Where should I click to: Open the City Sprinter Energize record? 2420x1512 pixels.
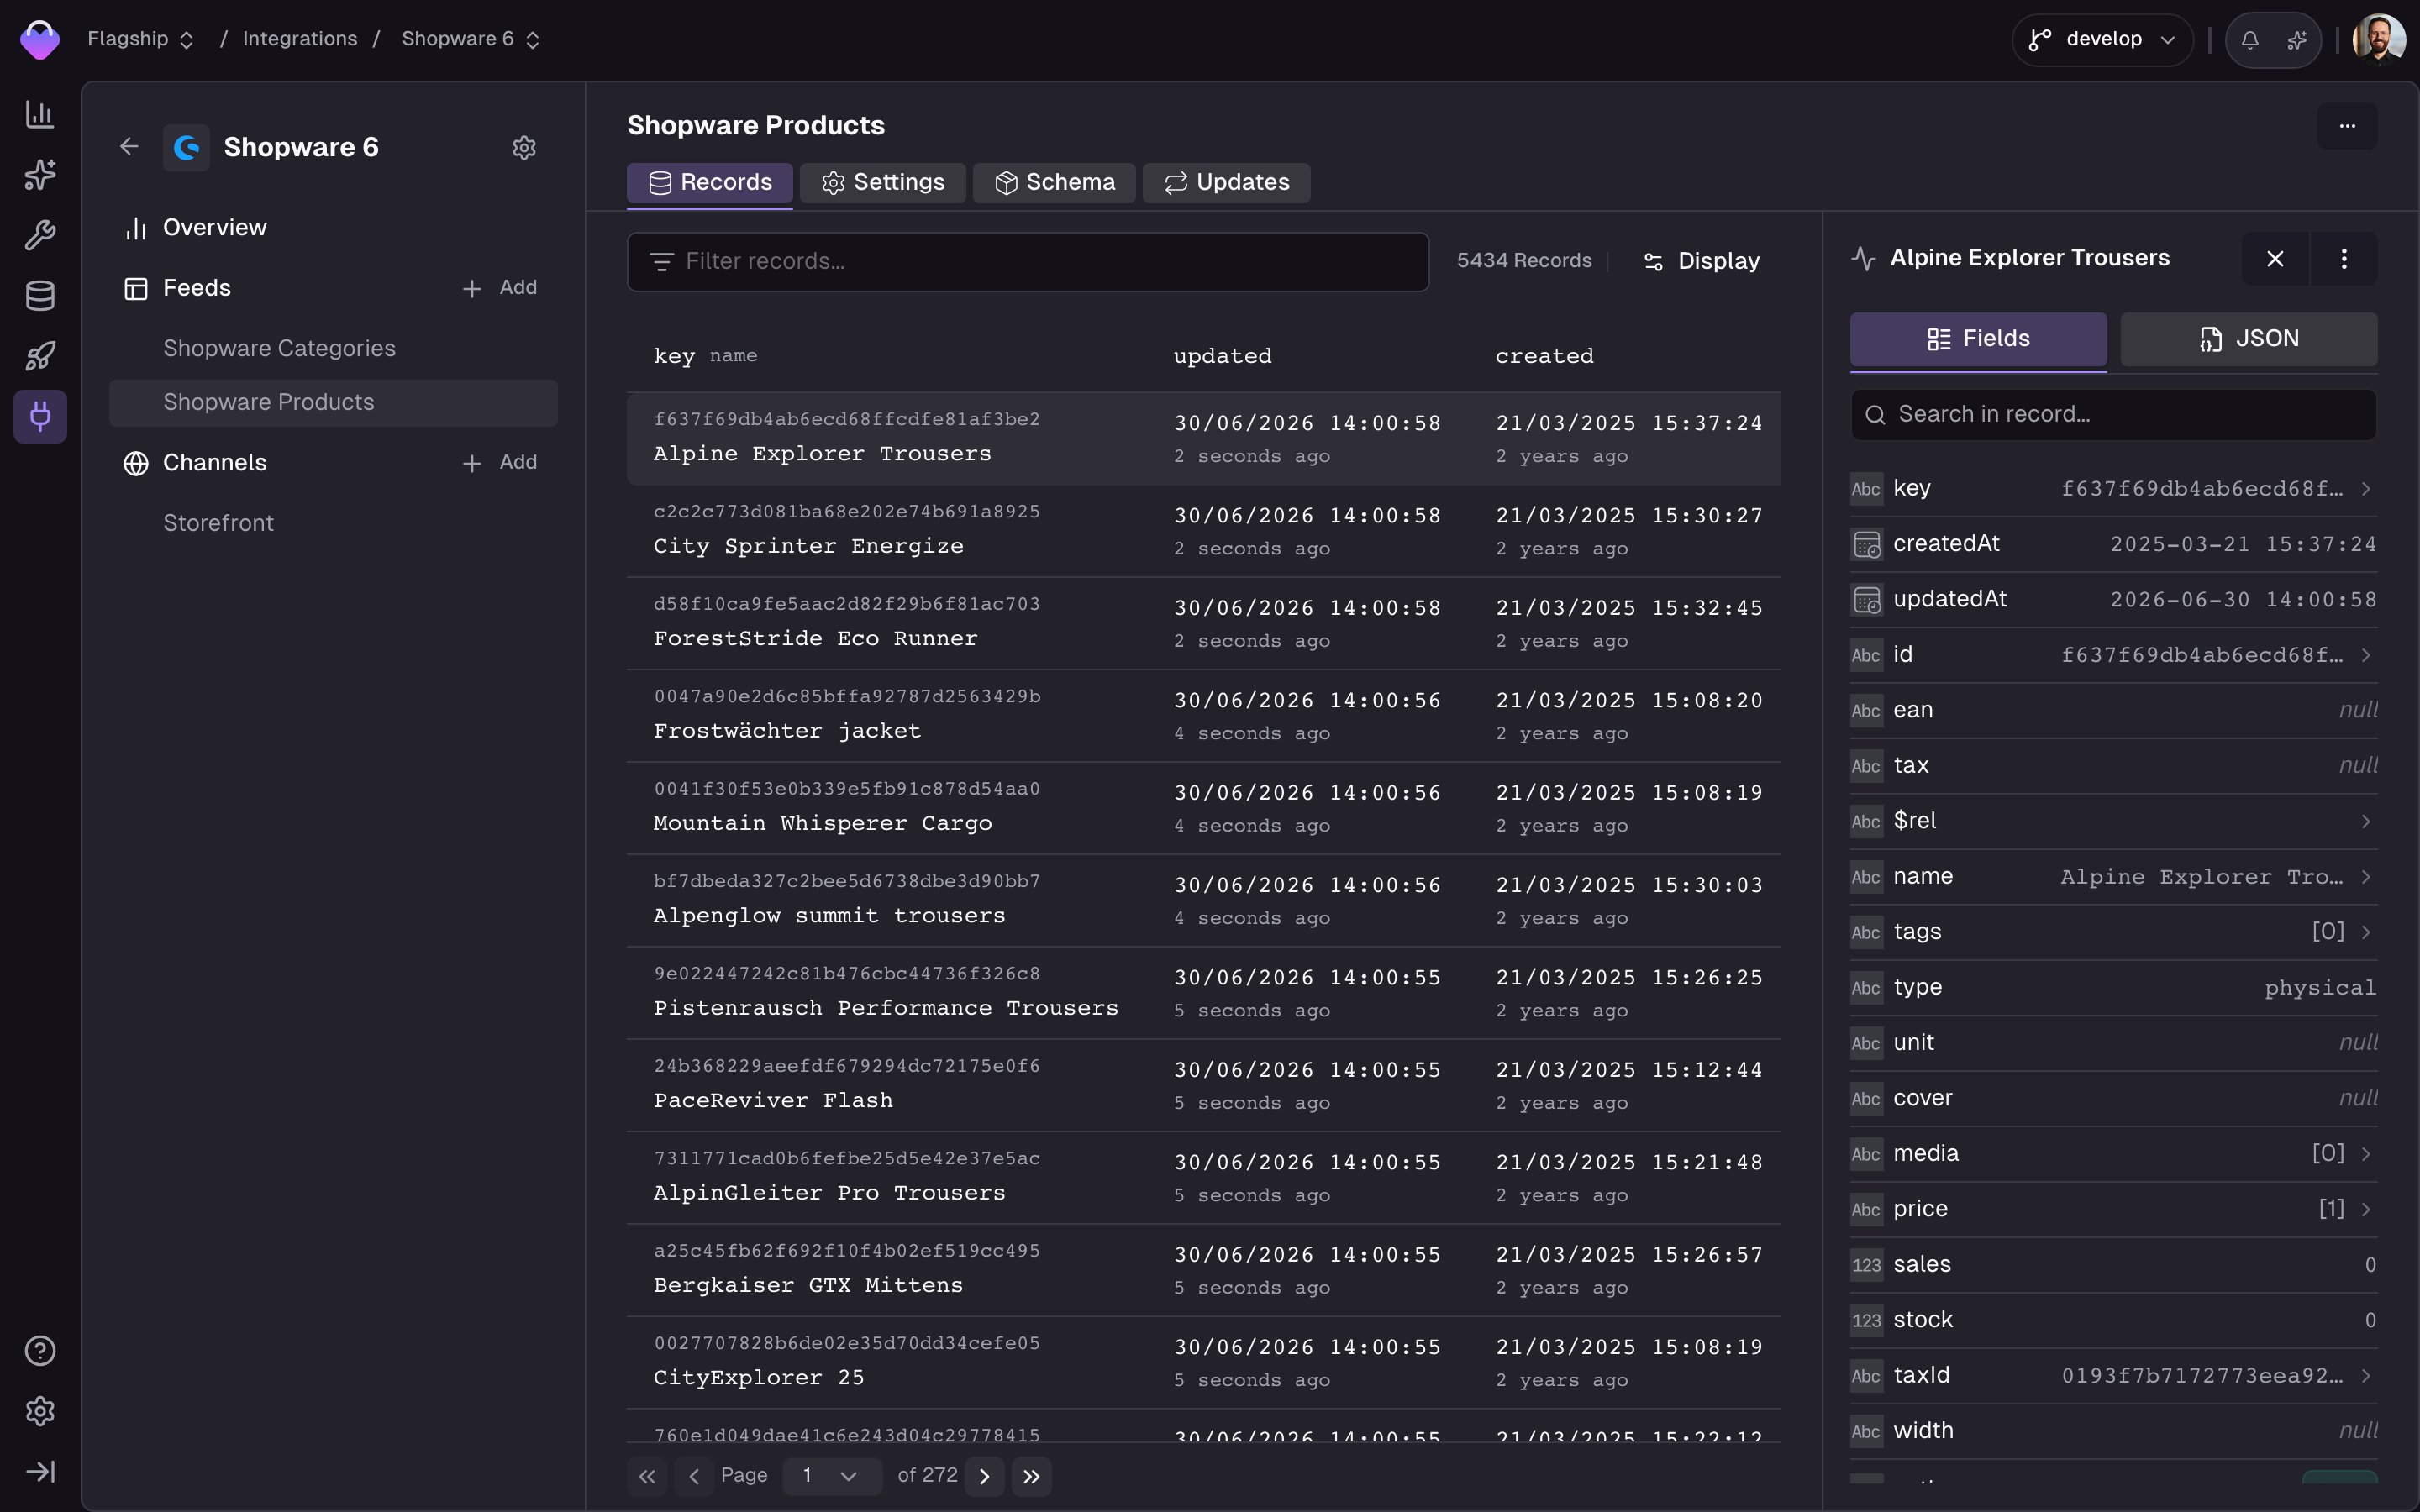click(1203, 531)
